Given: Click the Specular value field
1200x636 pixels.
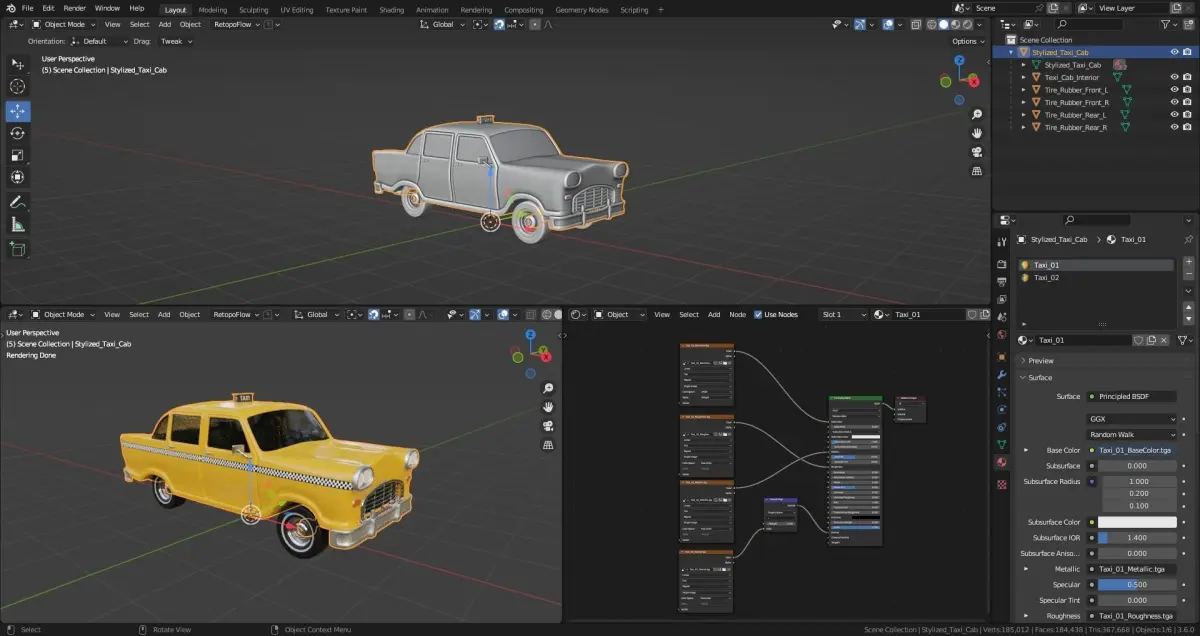Looking at the screenshot, I should pyautogui.click(x=1137, y=585).
